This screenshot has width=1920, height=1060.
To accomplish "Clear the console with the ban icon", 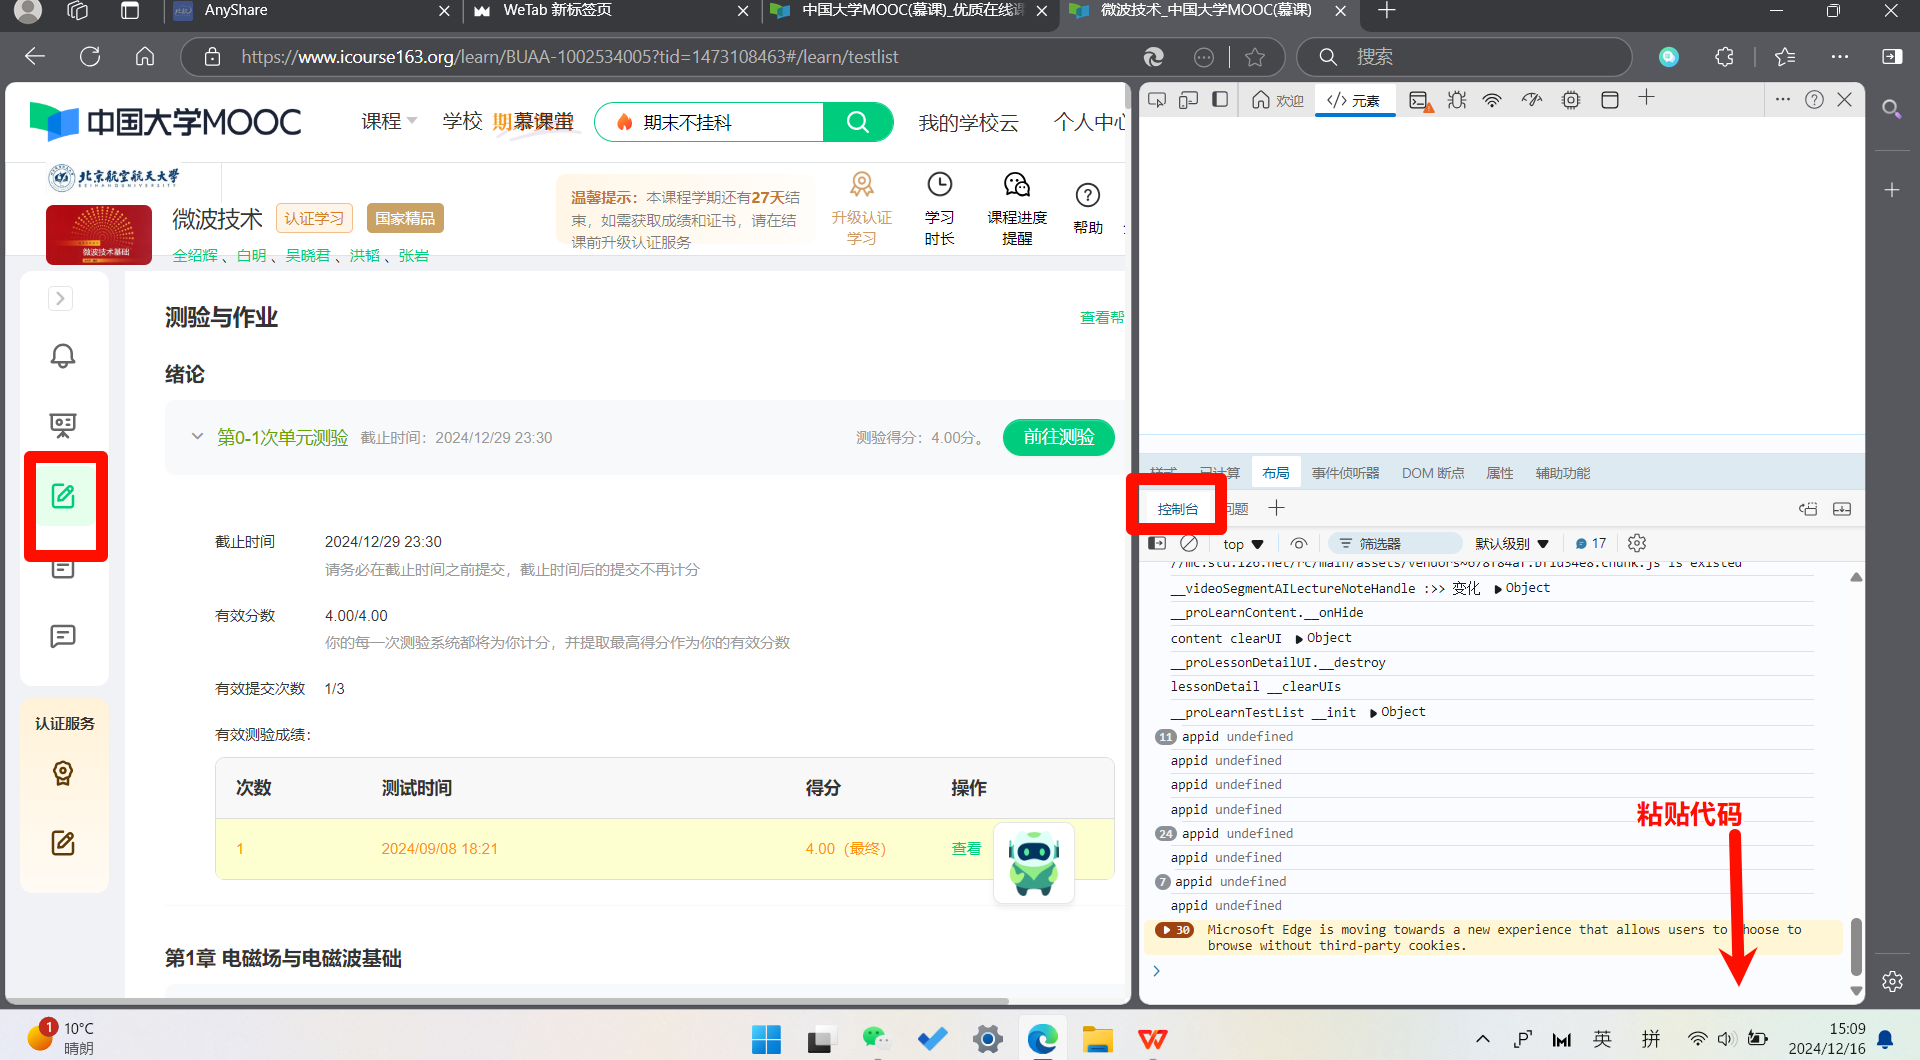I will [x=1189, y=543].
